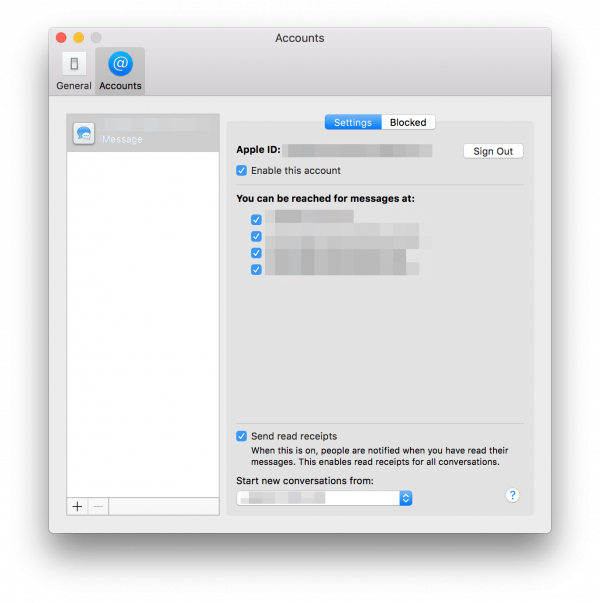Screen dimensions: 600x603
Task: Close the Accounts window with red button
Action: pyautogui.click(x=61, y=38)
